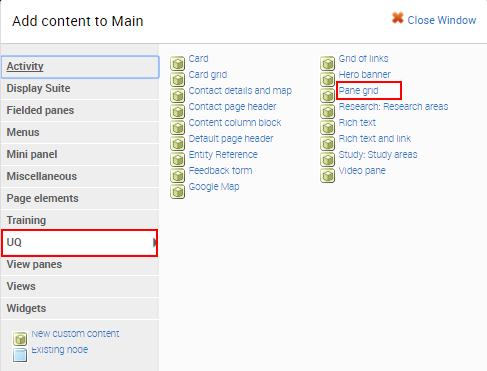Click the red X close icon

click(x=398, y=18)
